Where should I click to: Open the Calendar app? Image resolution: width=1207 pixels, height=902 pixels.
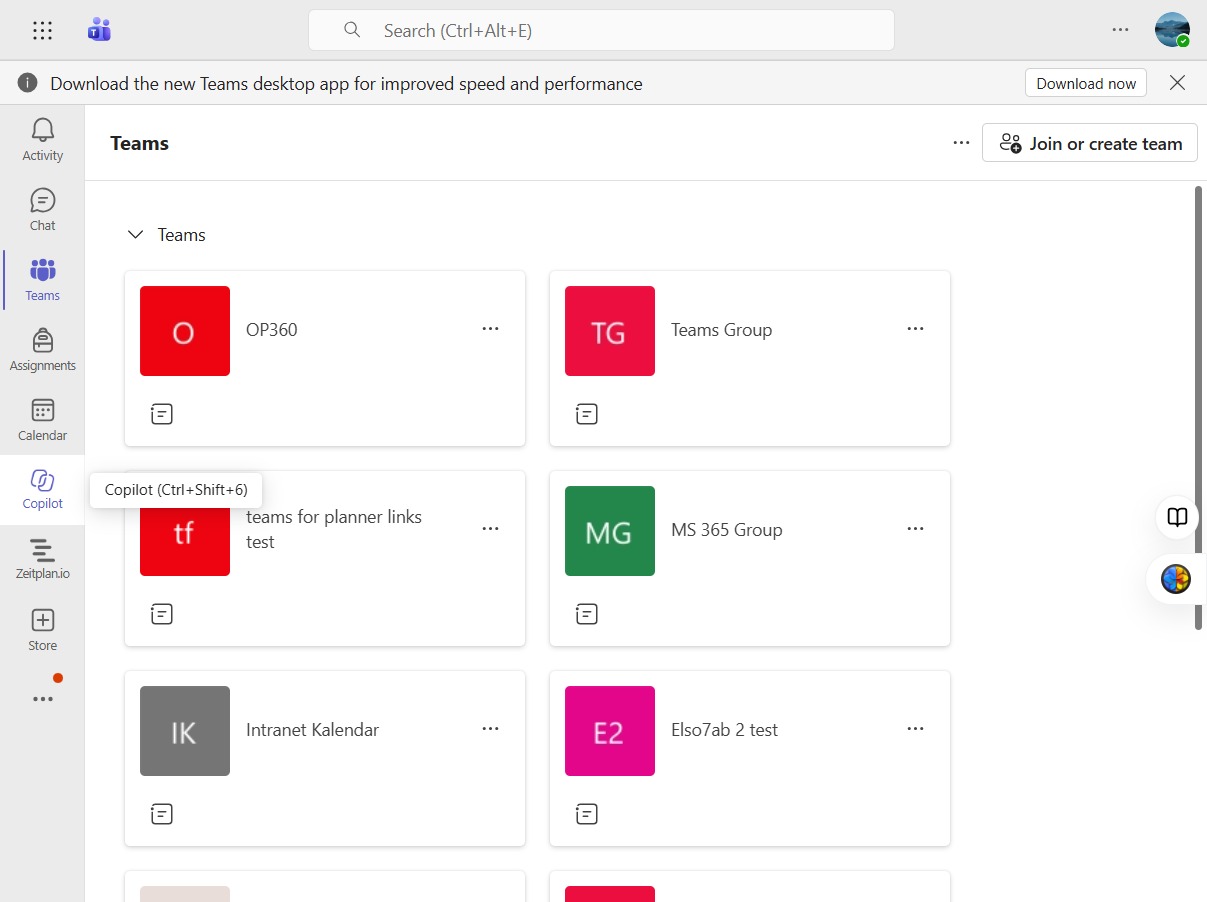(x=42, y=420)
